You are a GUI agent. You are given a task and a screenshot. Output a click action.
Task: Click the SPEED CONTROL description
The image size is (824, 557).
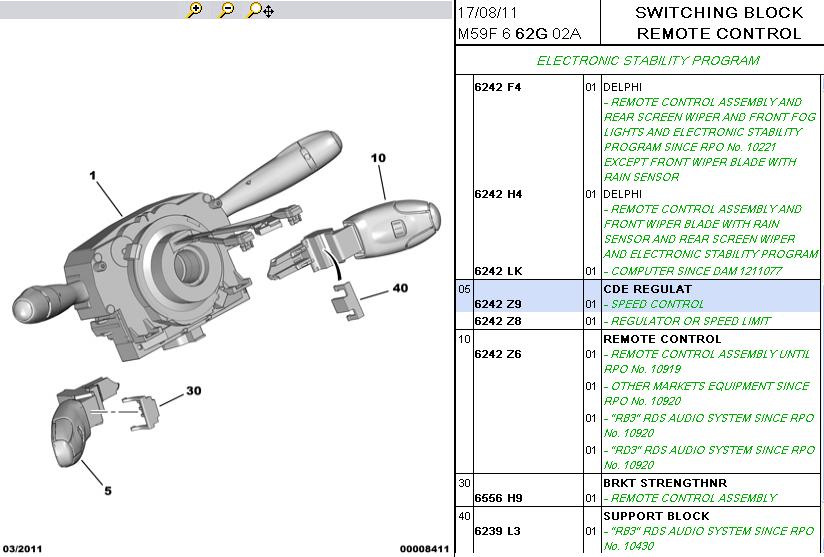[653, 304]
